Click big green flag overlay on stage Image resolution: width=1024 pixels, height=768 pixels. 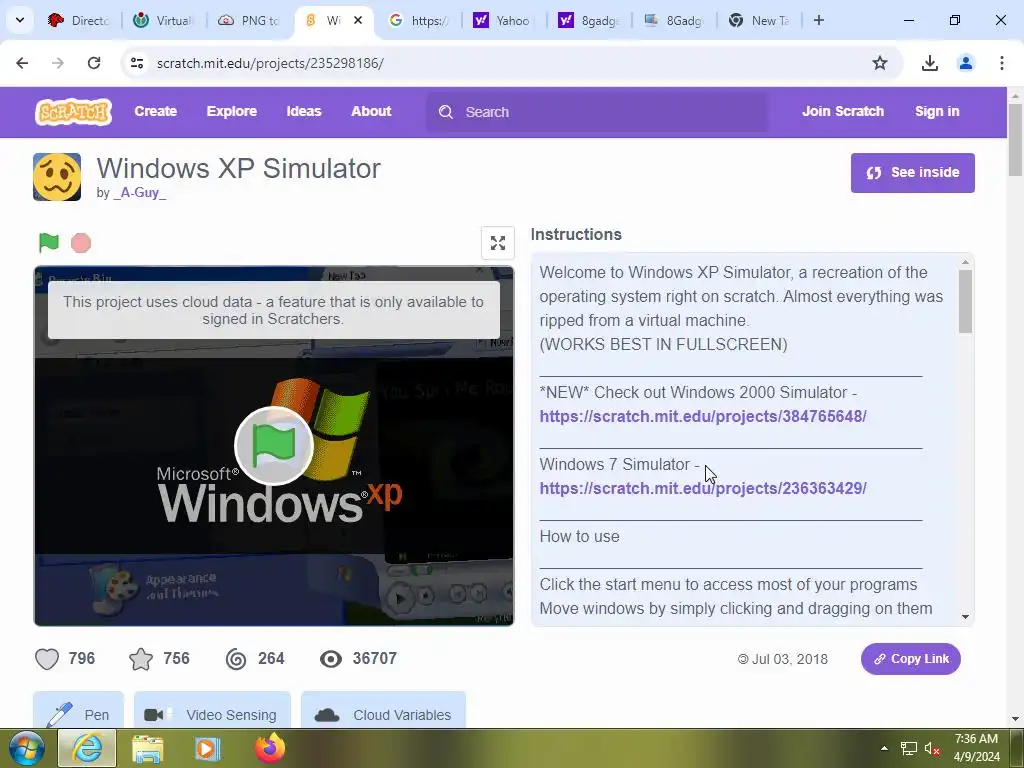(x=274, y=446)
